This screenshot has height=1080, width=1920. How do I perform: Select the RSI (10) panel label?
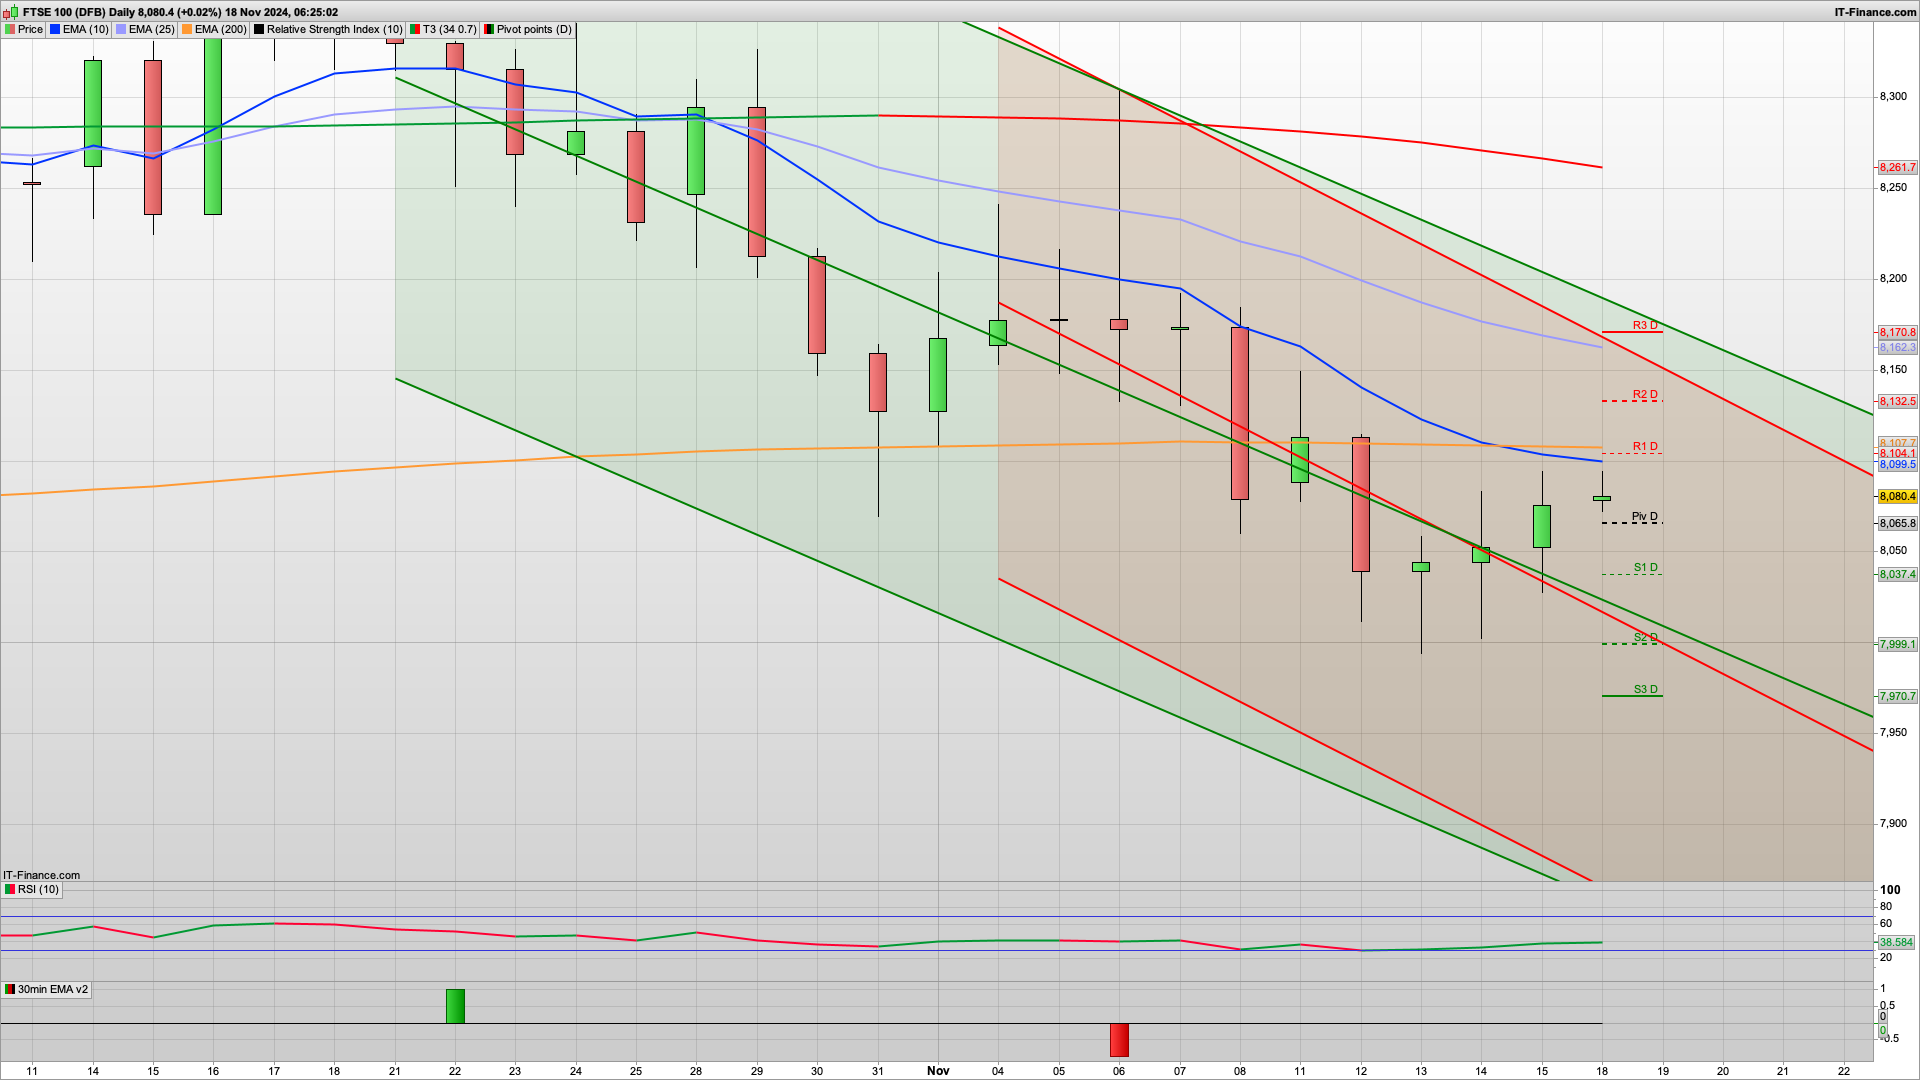(38, 889)
